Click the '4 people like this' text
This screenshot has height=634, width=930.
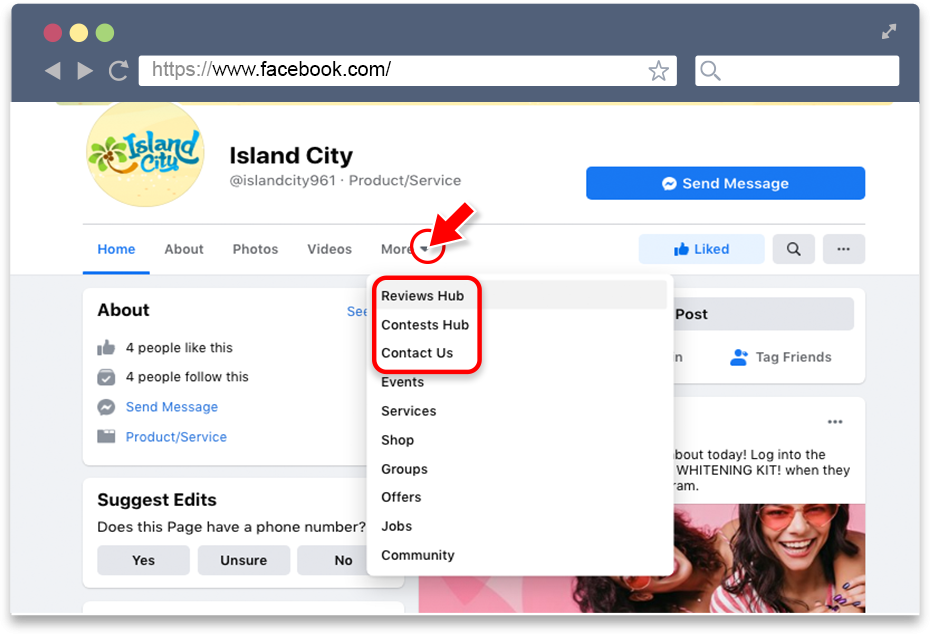(x=179, y=348)
